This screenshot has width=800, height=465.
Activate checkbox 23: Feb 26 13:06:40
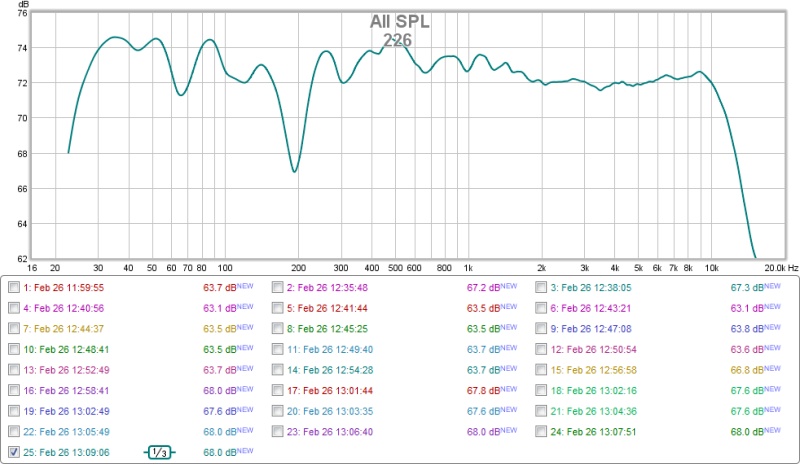(278, 431)
